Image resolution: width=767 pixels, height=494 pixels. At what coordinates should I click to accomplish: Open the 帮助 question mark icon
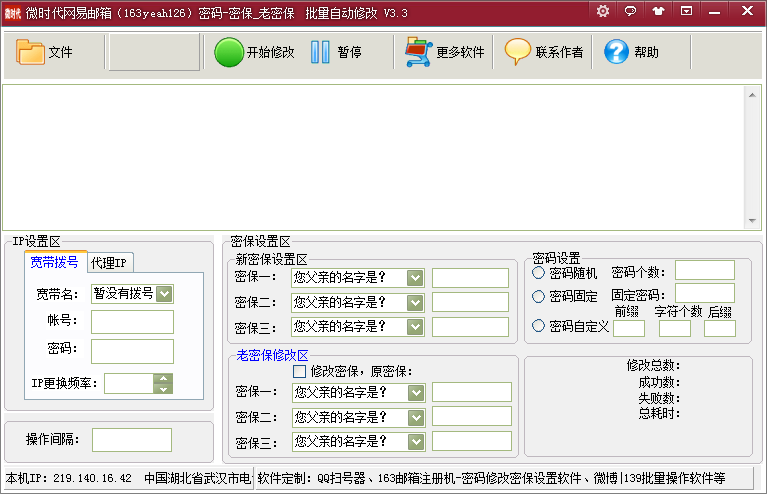pyautogui.click(x=616, y=53)
